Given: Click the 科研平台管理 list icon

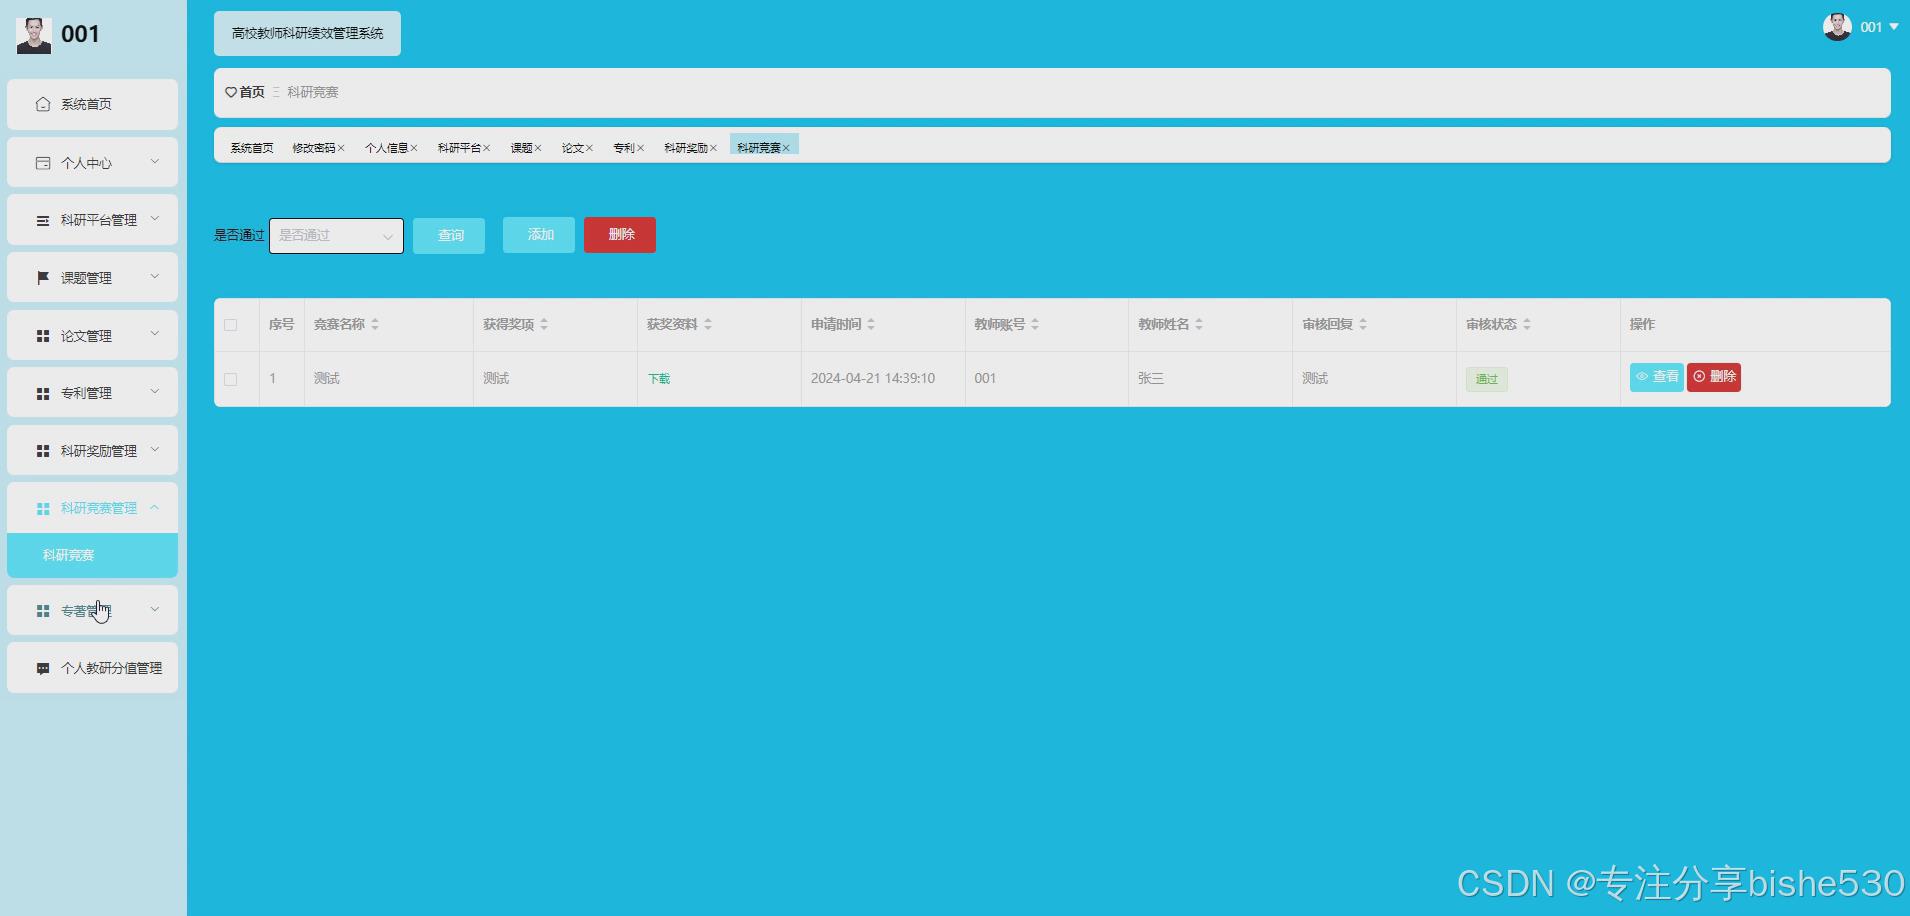Looking at the screenshot, I should 43,221.
